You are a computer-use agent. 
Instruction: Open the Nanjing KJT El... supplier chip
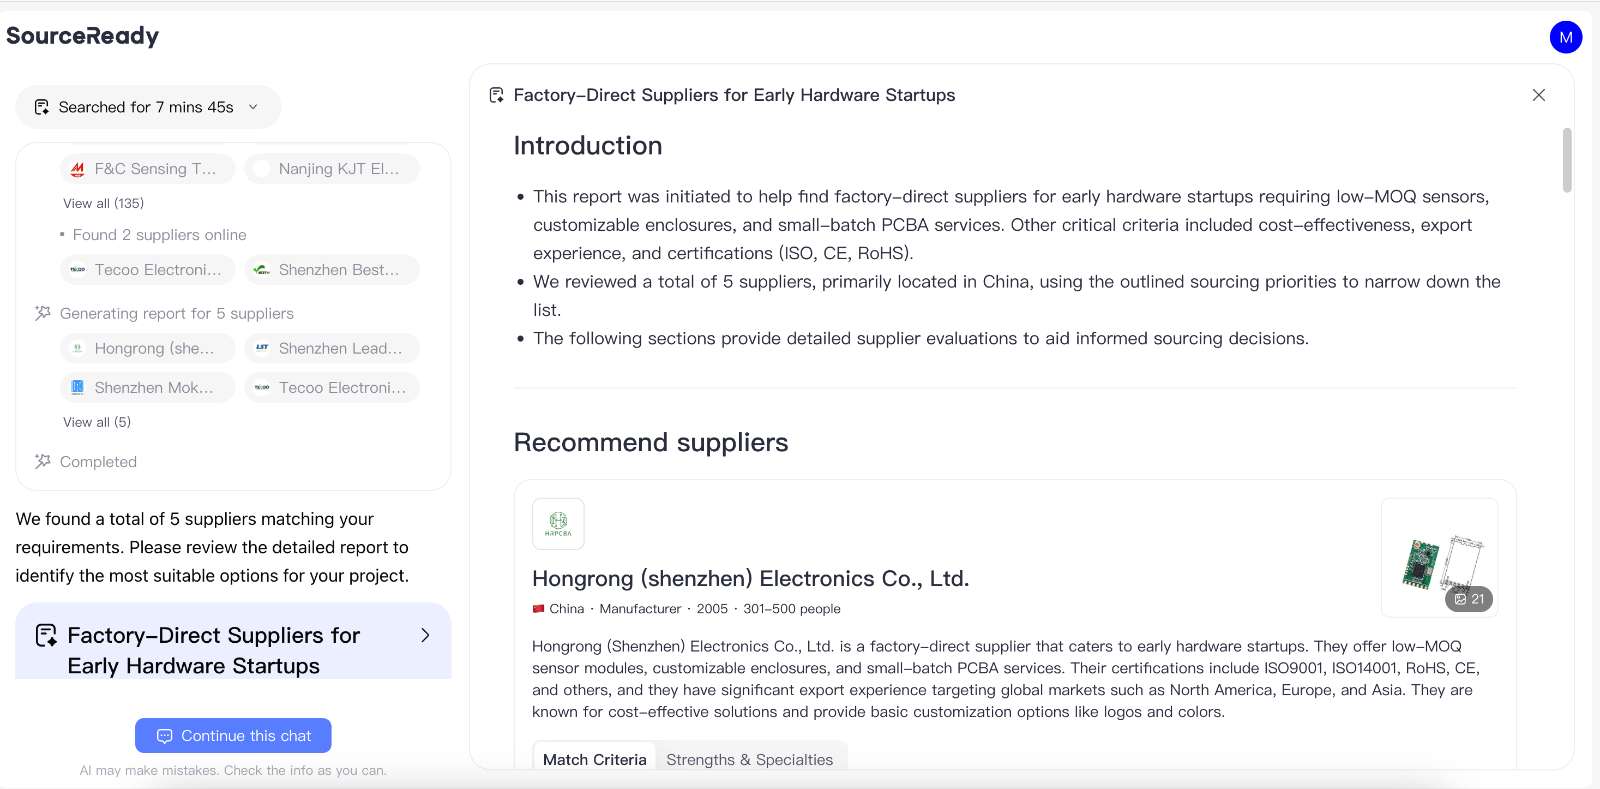point(332,169)
